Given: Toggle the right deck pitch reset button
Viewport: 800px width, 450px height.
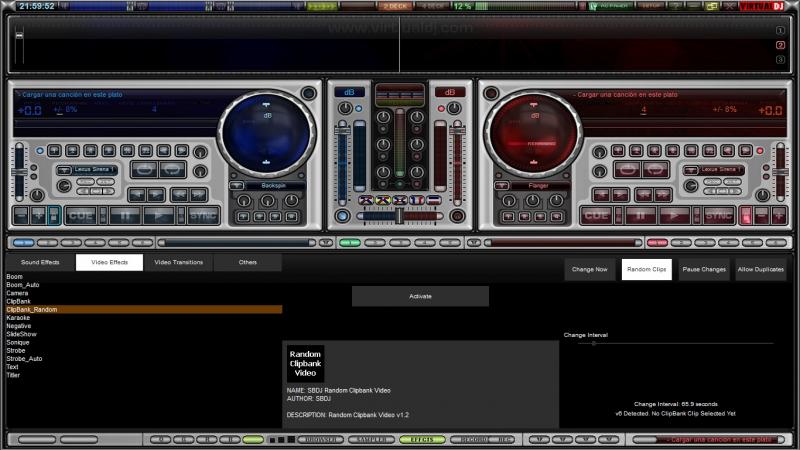Looking at the screenshot, I should 745,215.
